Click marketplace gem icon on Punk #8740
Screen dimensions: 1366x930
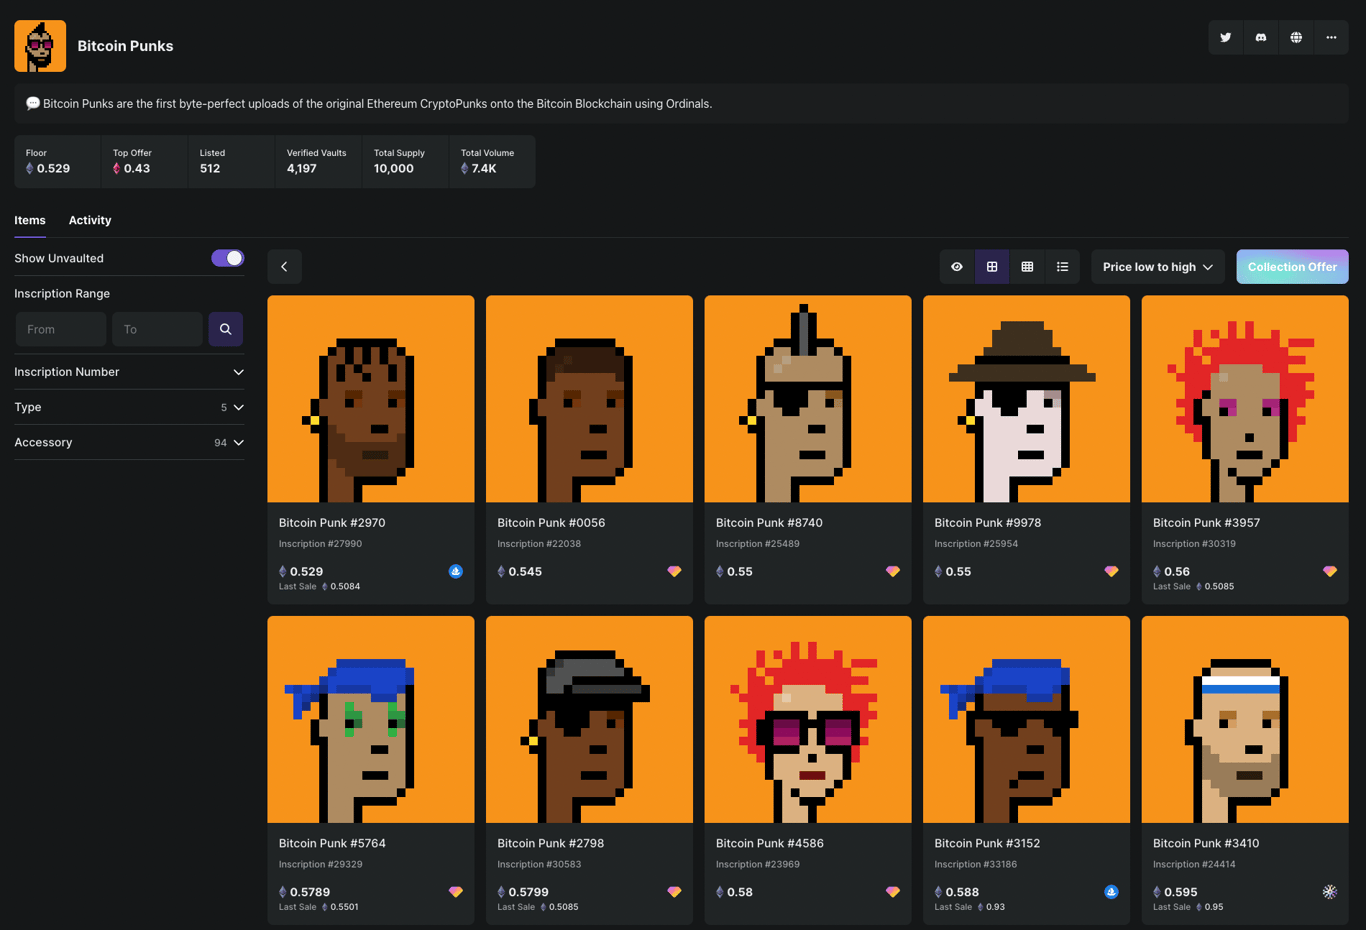pos(893,571)
